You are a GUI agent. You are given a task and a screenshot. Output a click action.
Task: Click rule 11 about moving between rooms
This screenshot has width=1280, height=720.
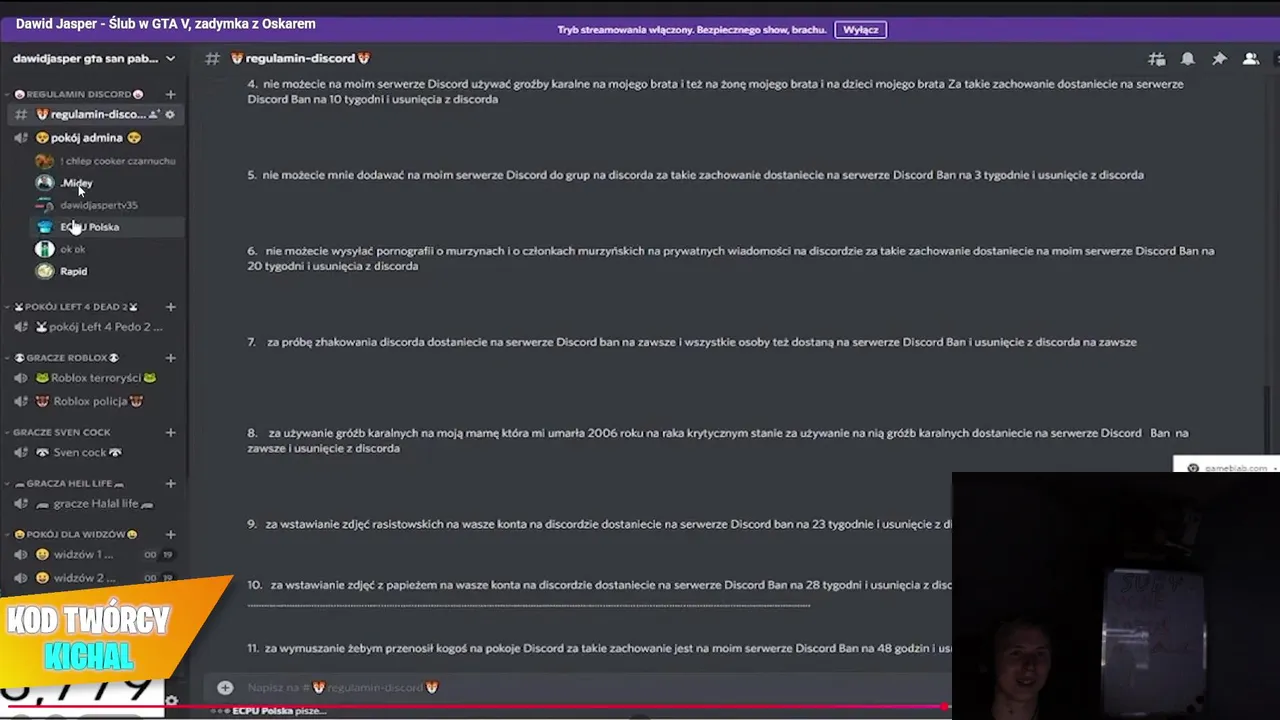[598, 648]
